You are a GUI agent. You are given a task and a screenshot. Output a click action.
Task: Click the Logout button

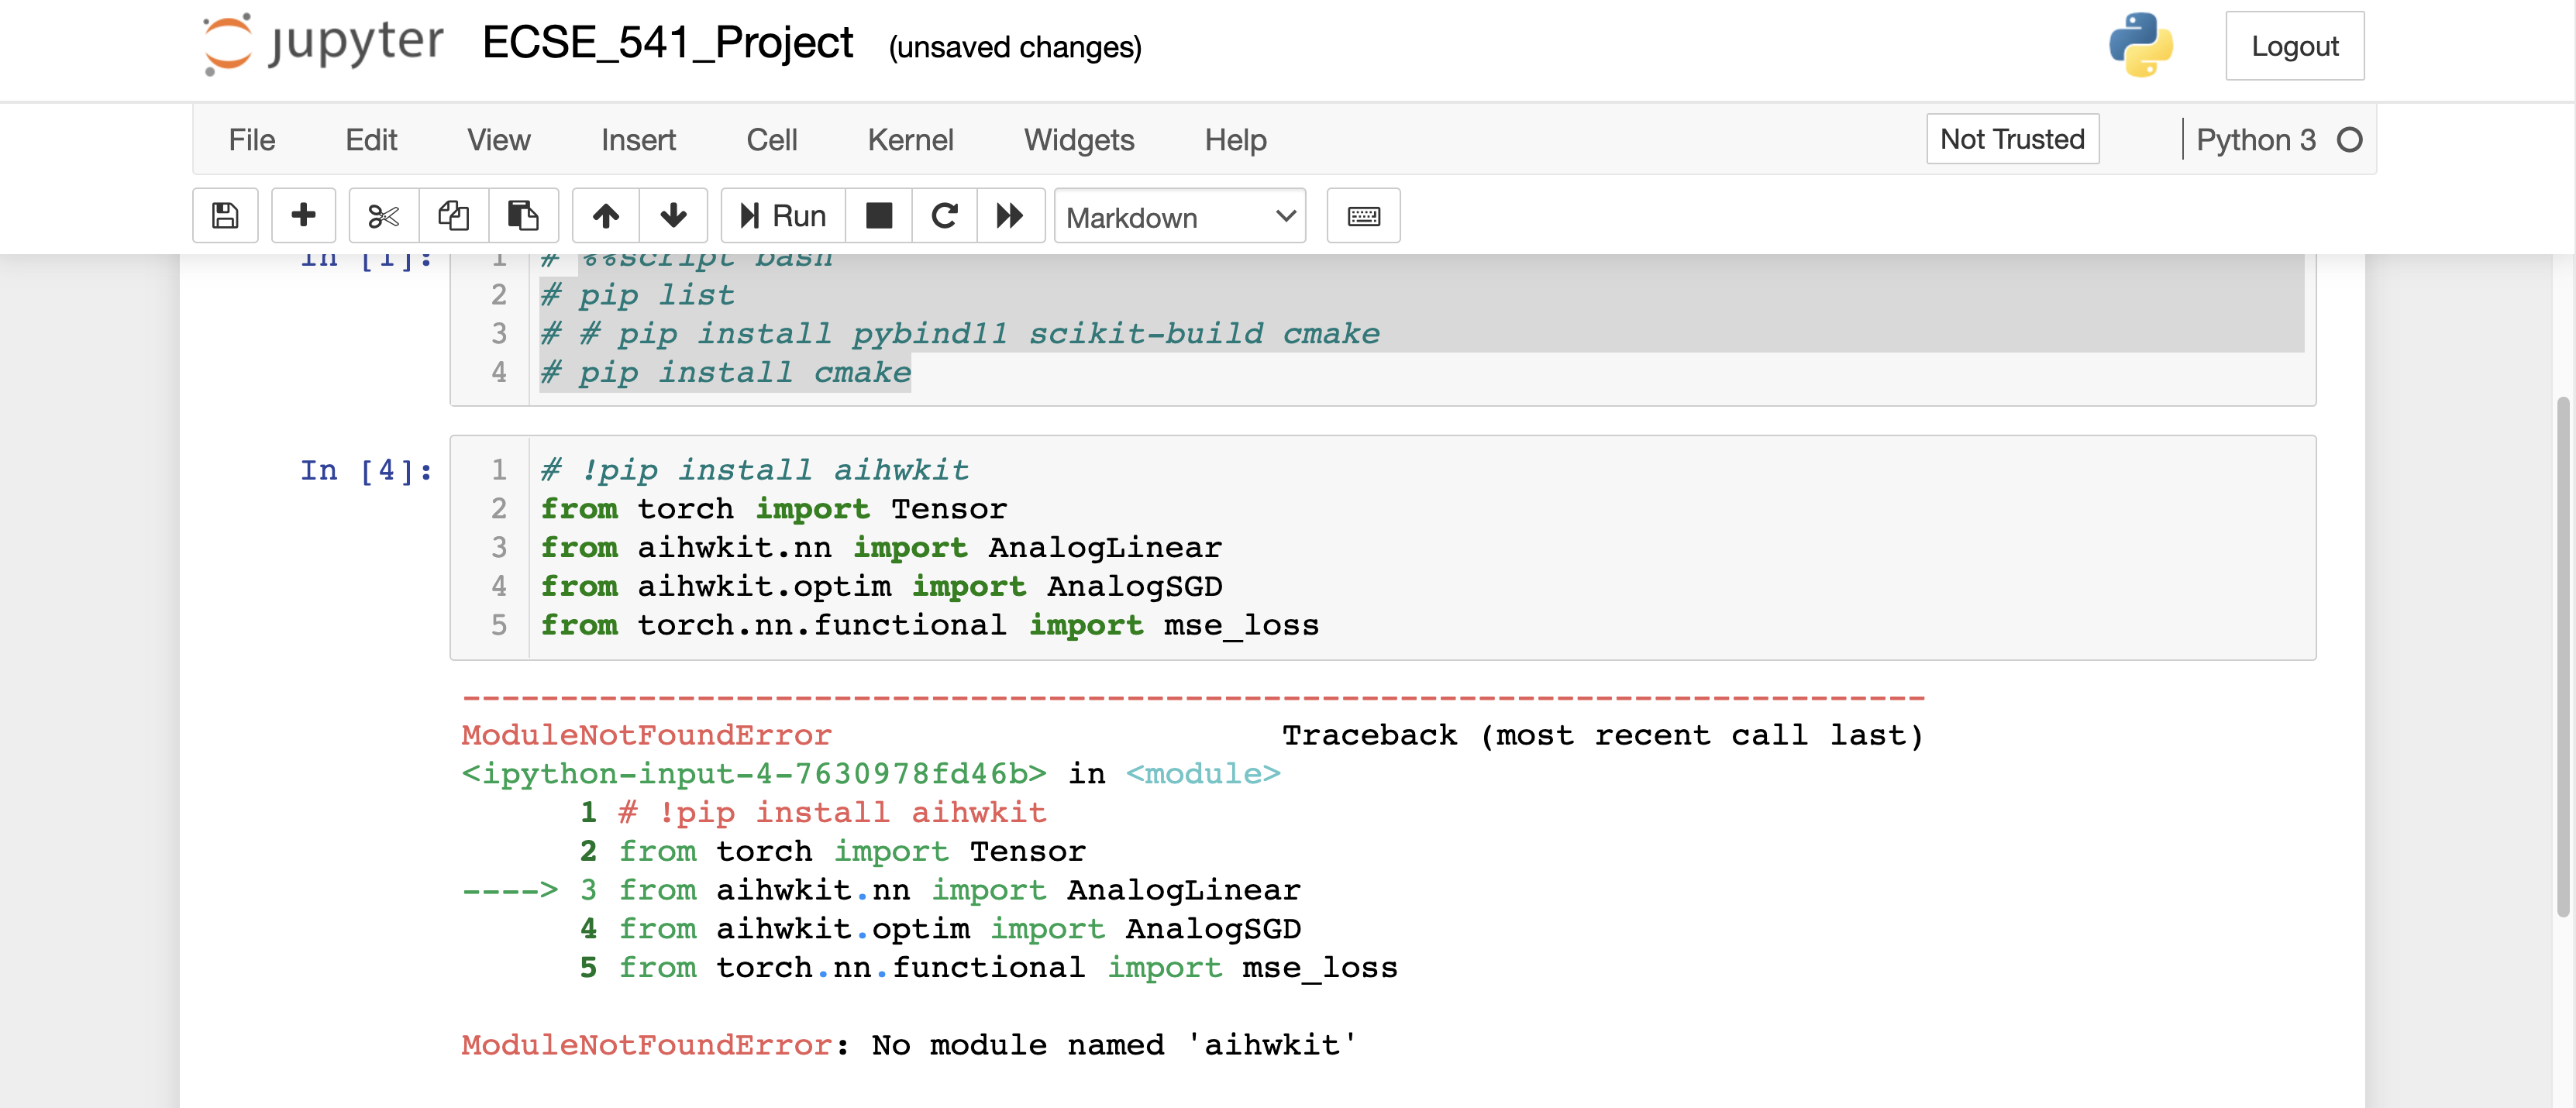2295,45
